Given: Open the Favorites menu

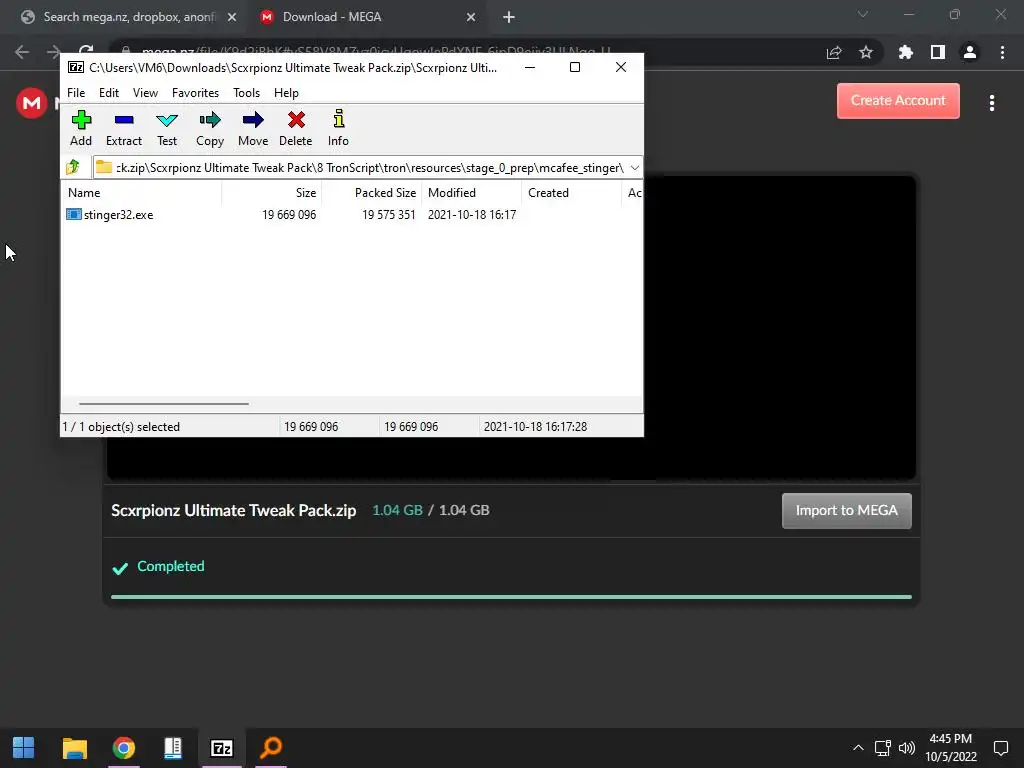Looking at the screenshot, I should [195, 93].
